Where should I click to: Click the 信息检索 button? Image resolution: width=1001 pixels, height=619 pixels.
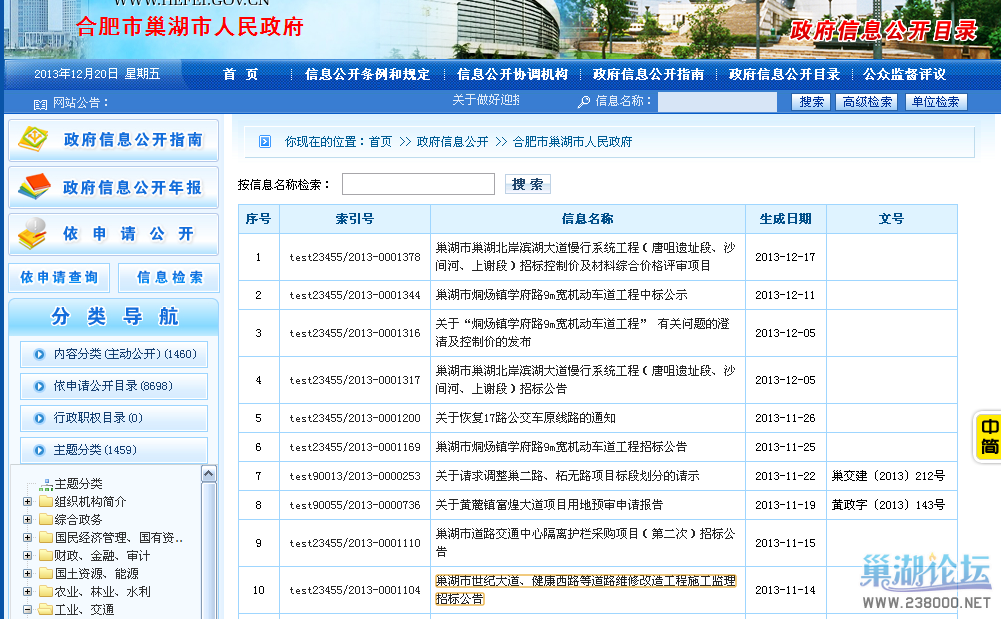click(169, 278)
